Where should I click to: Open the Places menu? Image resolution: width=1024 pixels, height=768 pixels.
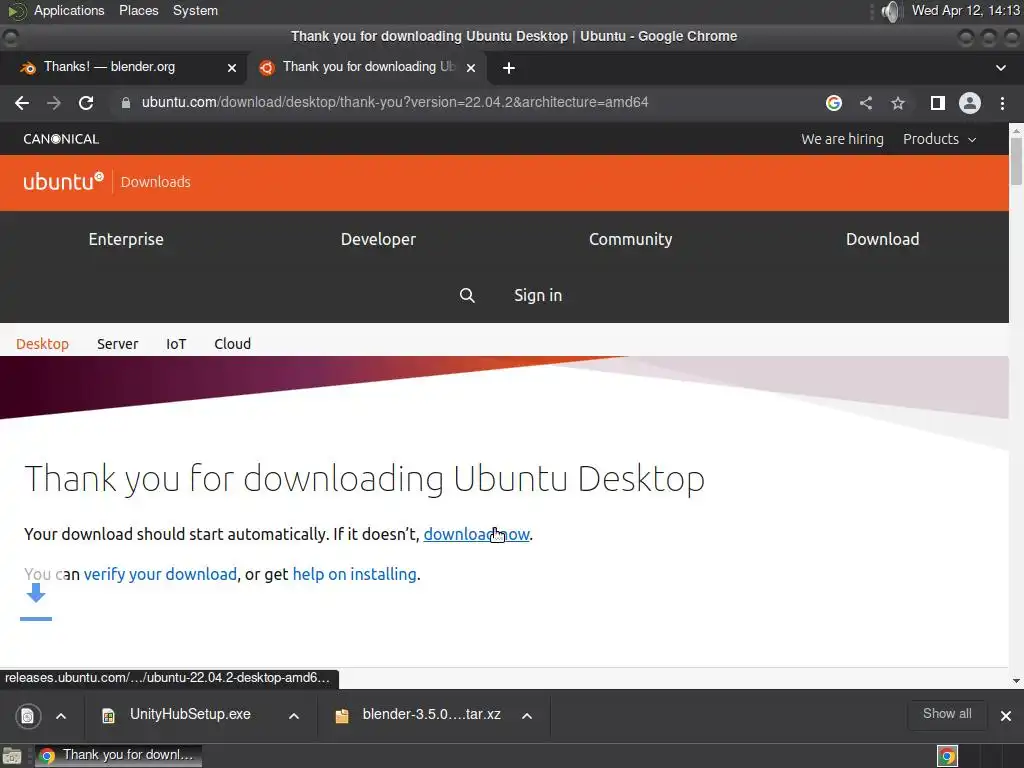138,11
